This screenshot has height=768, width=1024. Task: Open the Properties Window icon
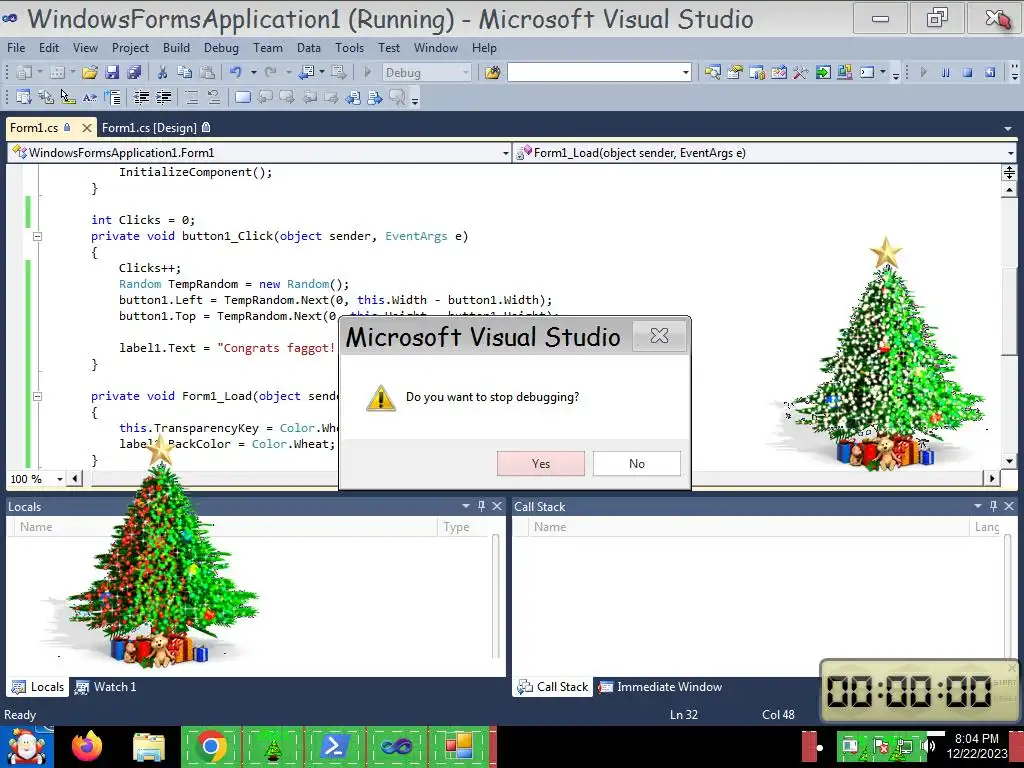[x=735, y=72]
